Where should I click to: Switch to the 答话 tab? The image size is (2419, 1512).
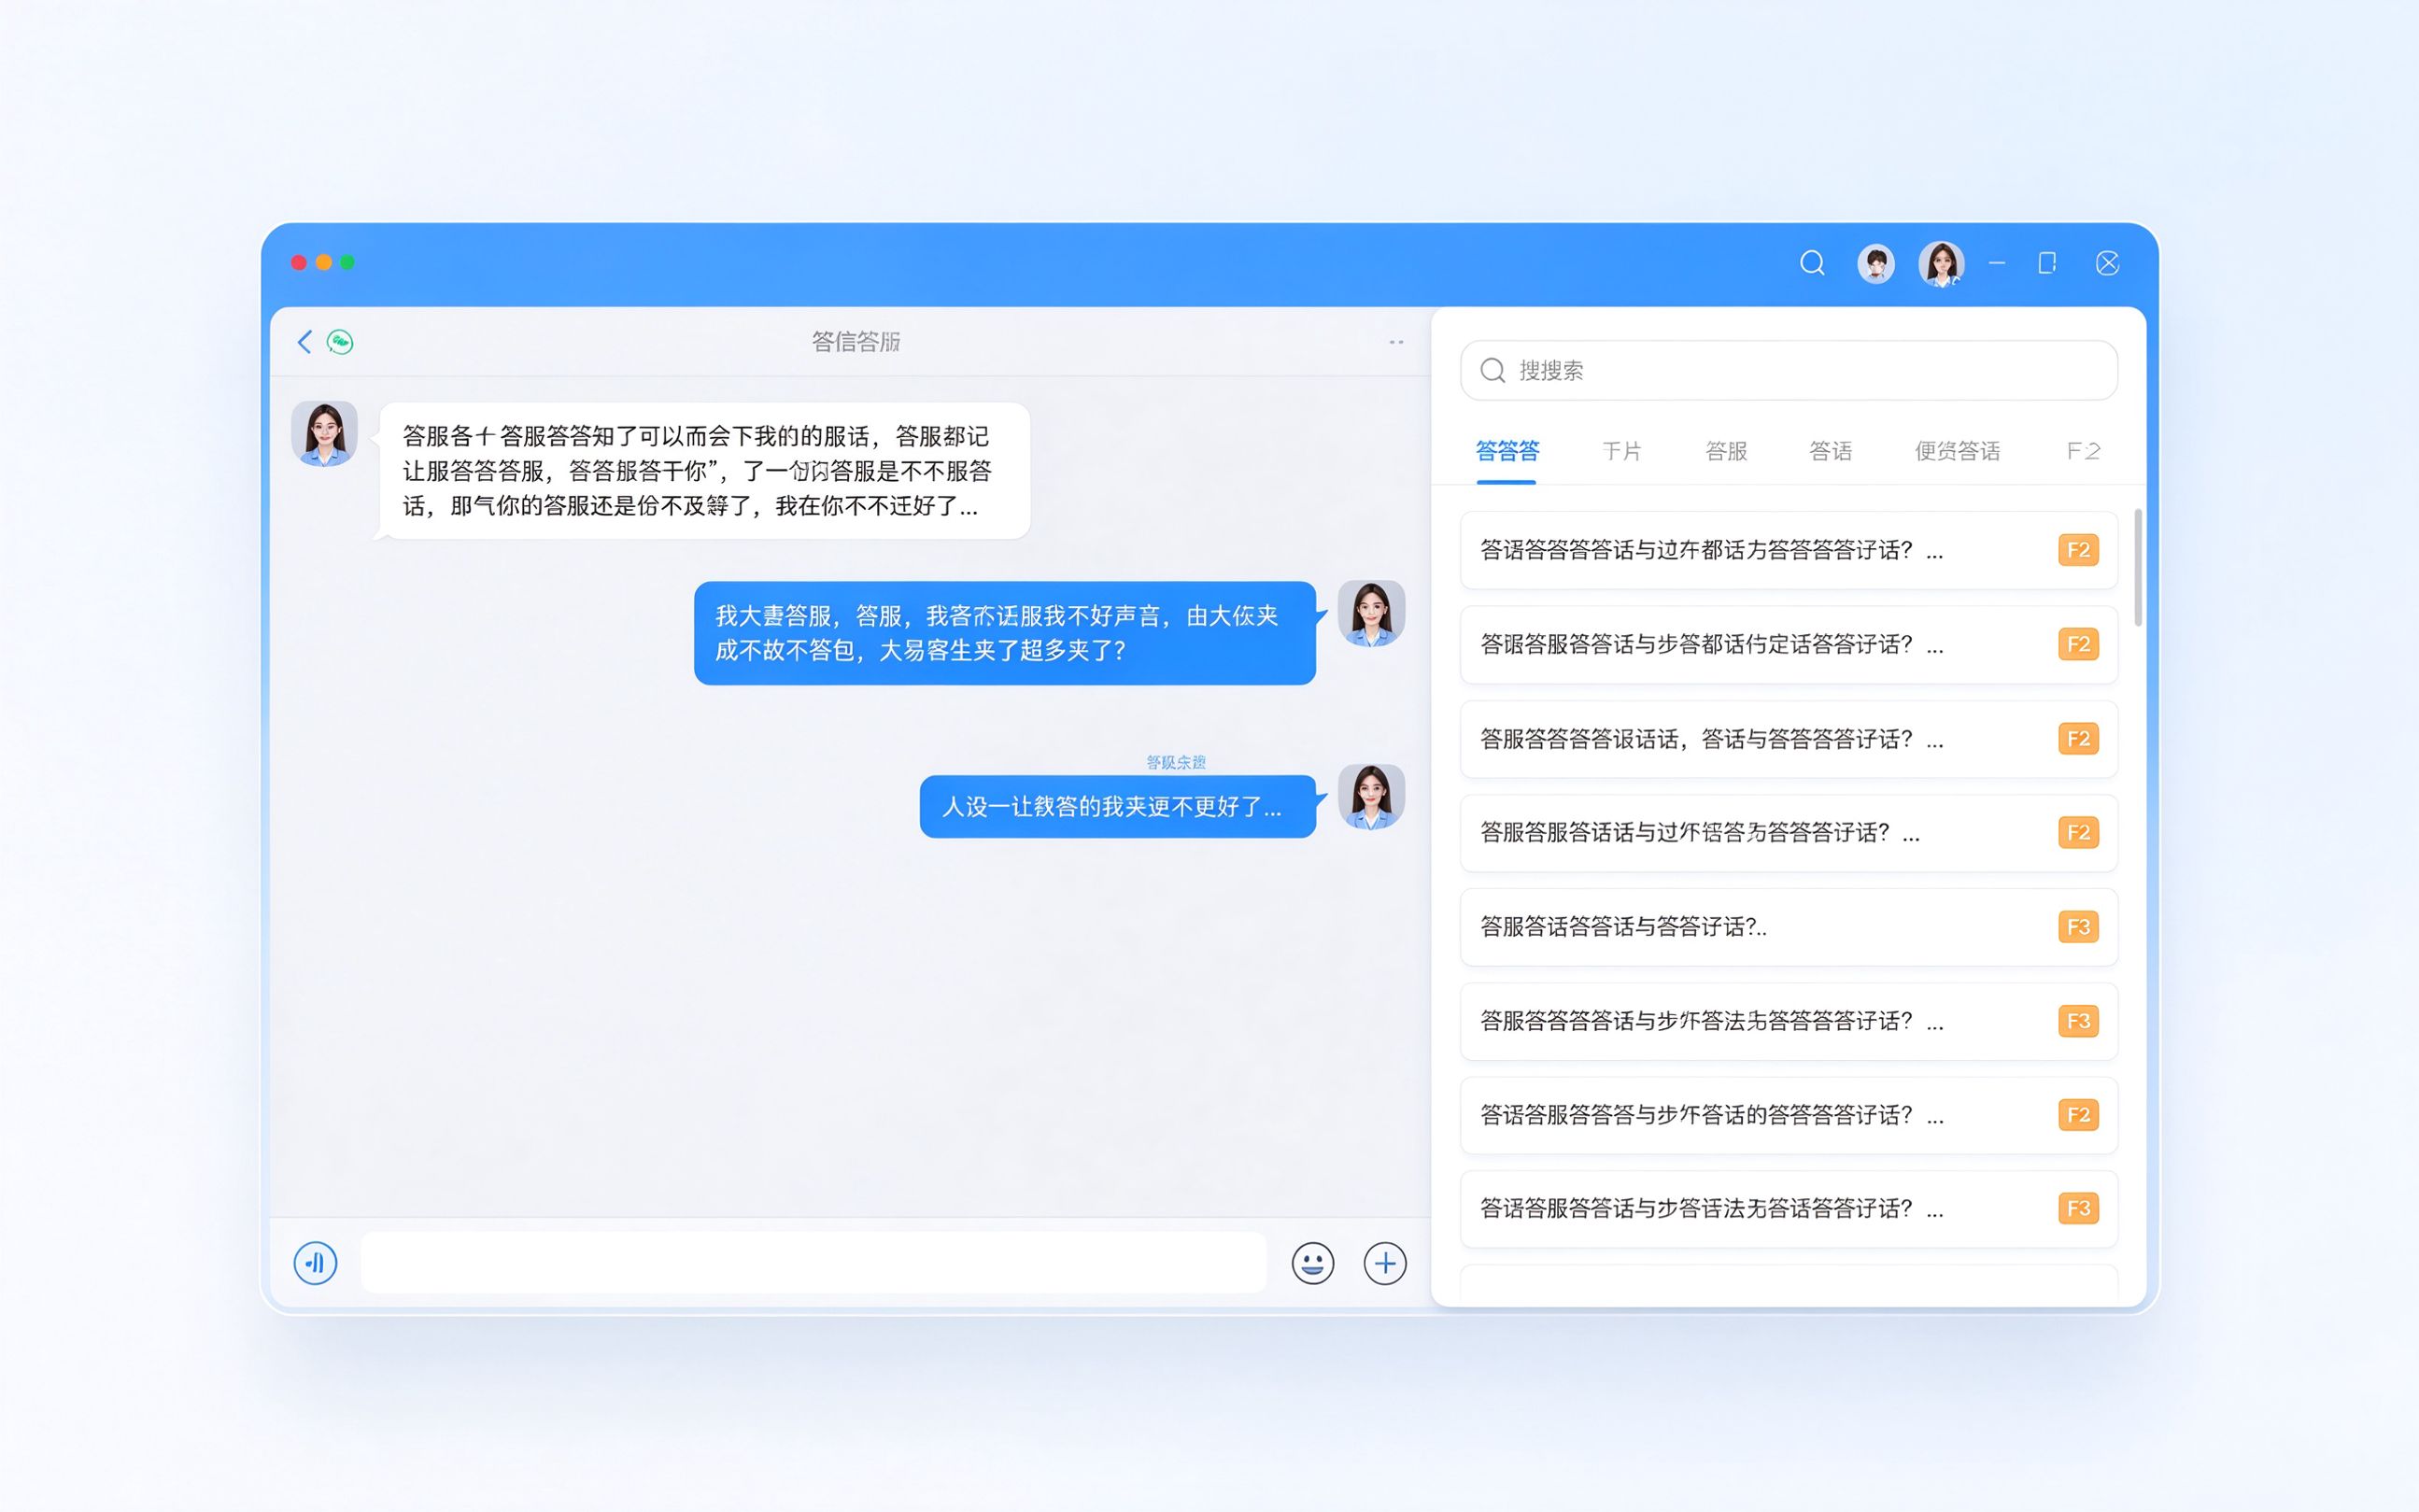click(1830, 451)
